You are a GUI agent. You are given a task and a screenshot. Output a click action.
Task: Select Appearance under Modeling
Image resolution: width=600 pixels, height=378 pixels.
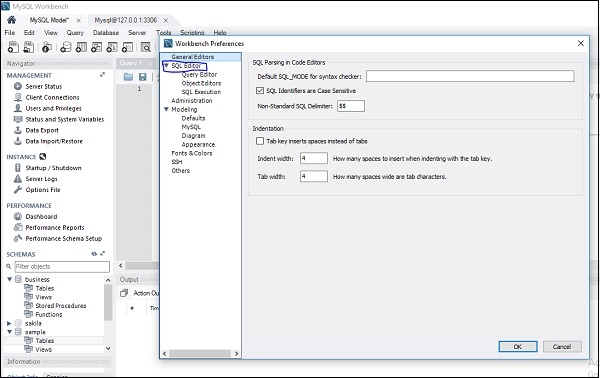pos(198,145)
